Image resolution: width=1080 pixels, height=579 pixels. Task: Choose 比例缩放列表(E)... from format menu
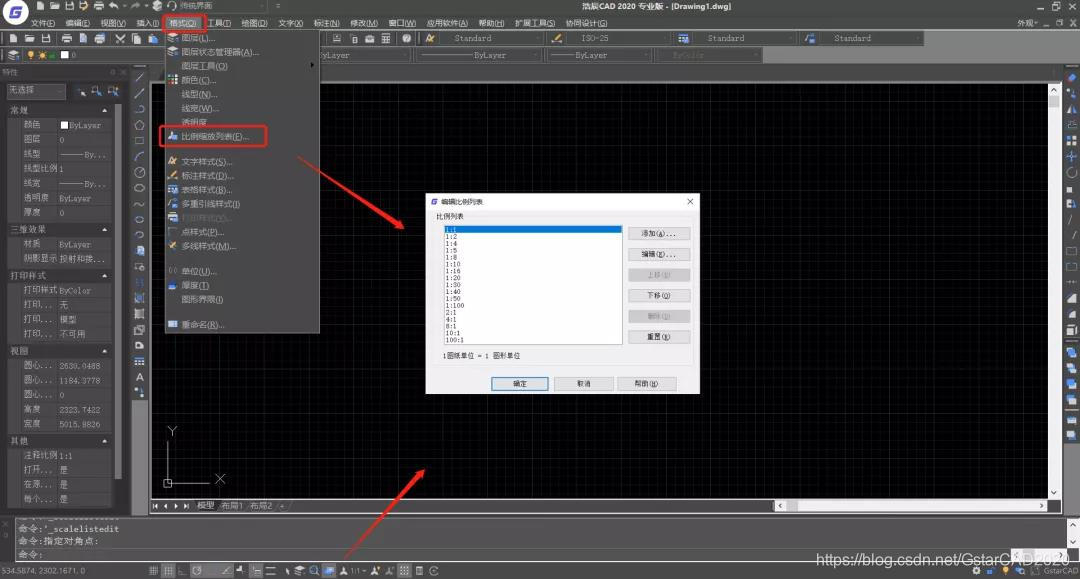pyautogui.click(x=214, y=136)
